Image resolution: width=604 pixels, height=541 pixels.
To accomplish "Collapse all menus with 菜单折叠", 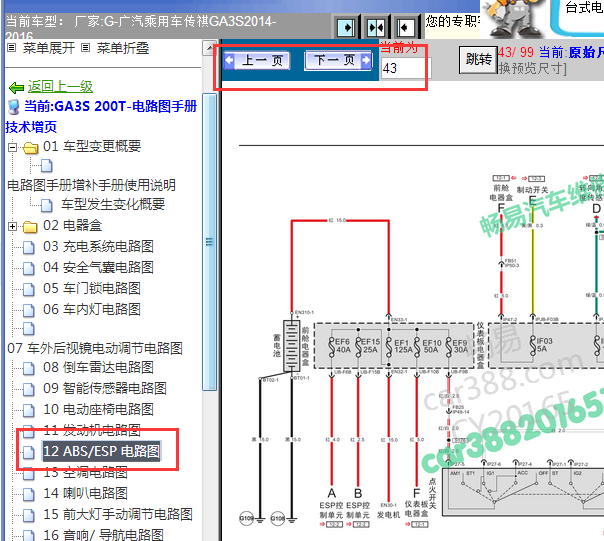I will pos(122,48).
